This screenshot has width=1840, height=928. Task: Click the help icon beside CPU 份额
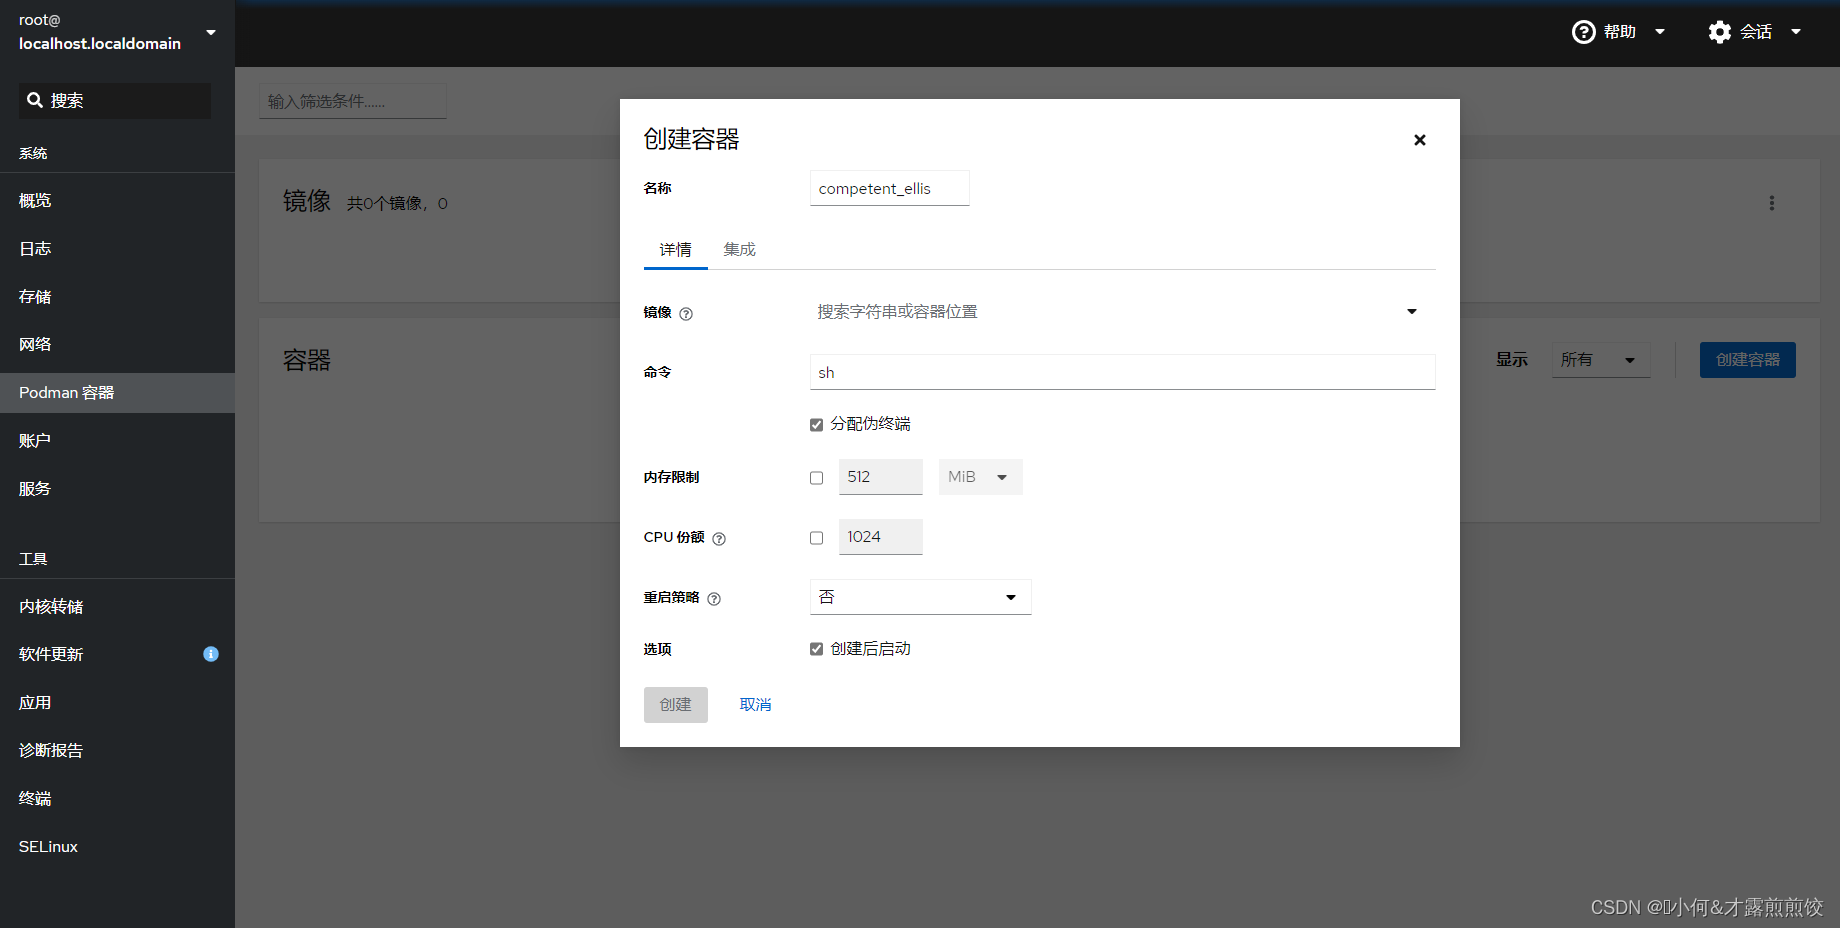719,537
